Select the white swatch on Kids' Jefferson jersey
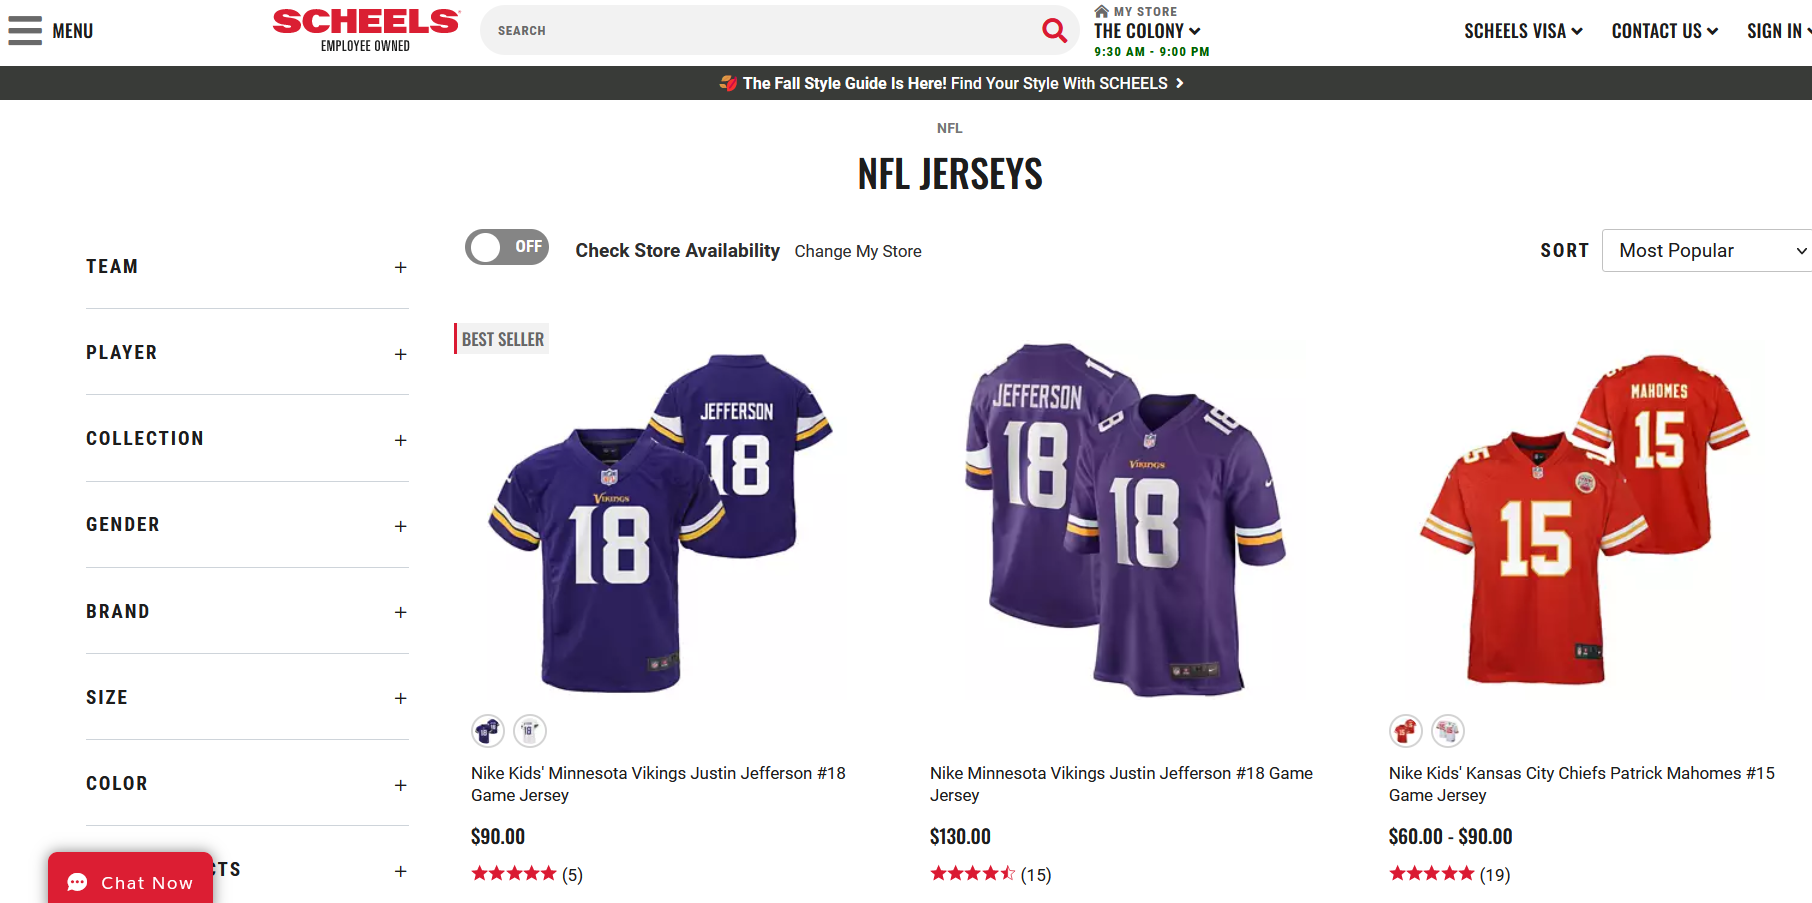The height and width of the screenshot is (903, 1812). 530,731
